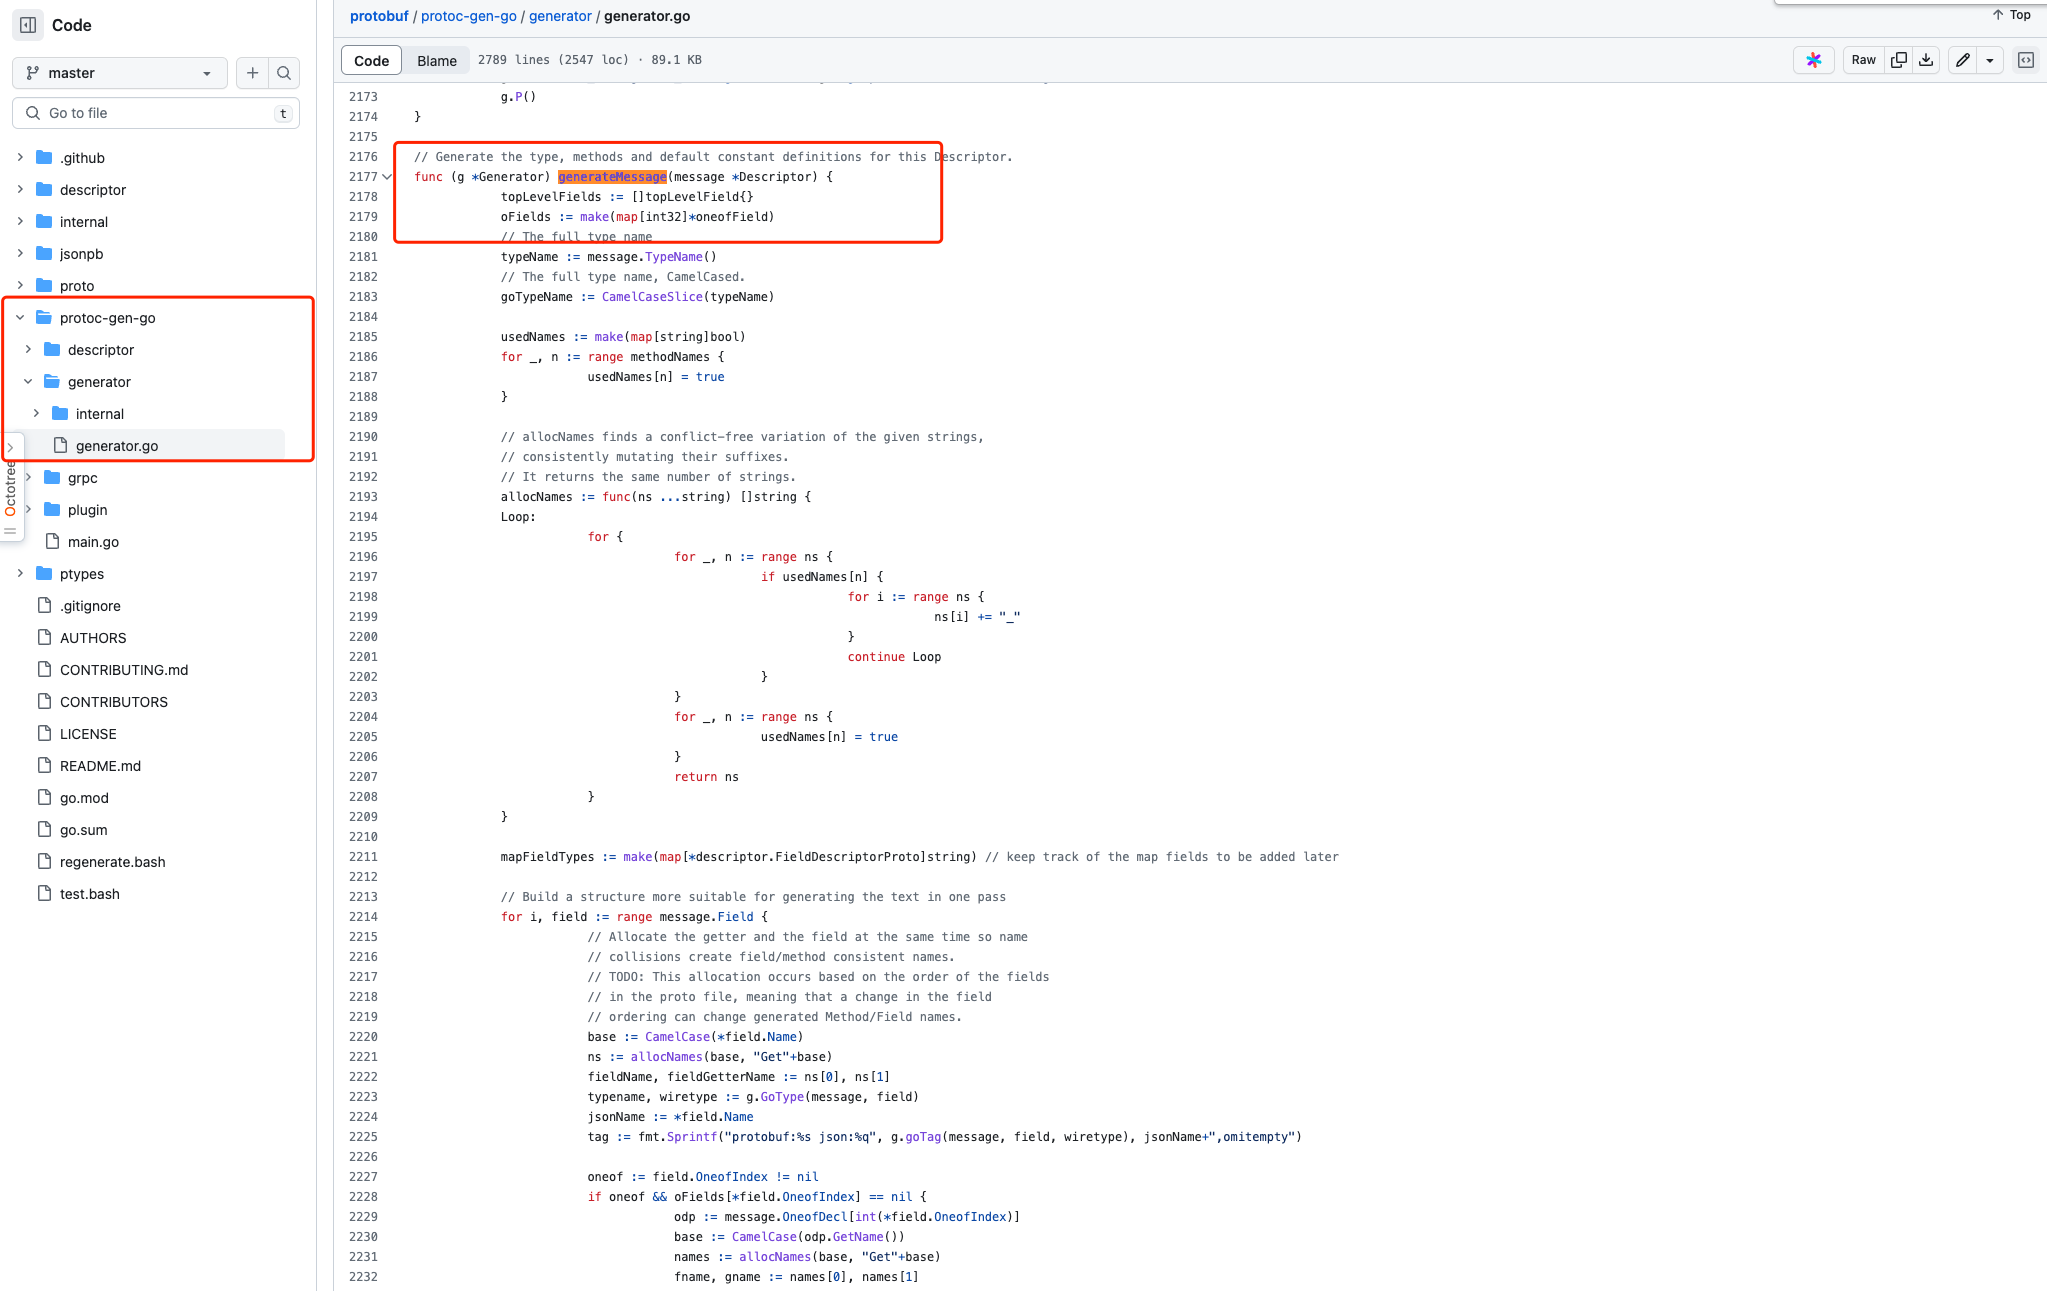
Task: Focus the Go to file input
Action: (155, 113)
